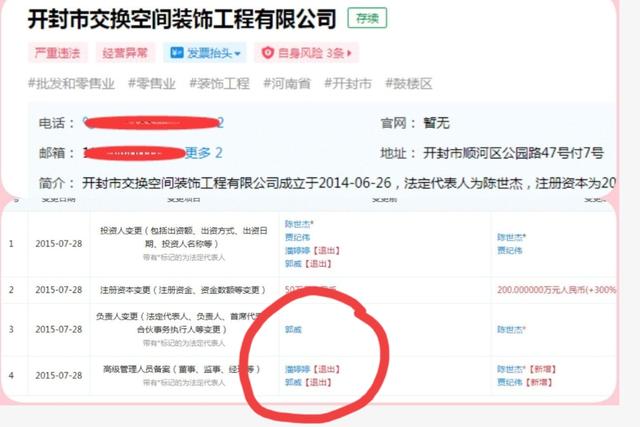Click 陈世杰*【新增】 in row 4

point(527,369)
